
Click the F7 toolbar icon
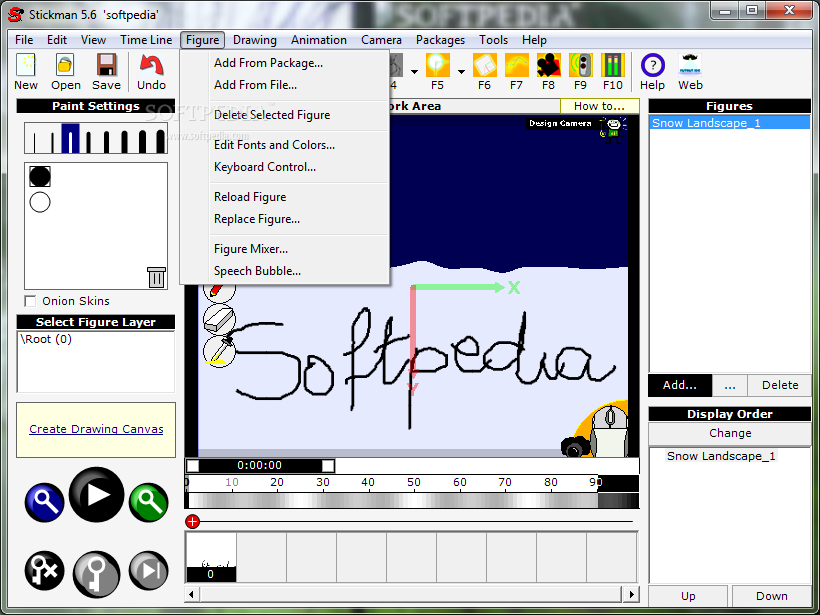coord(516,65)
